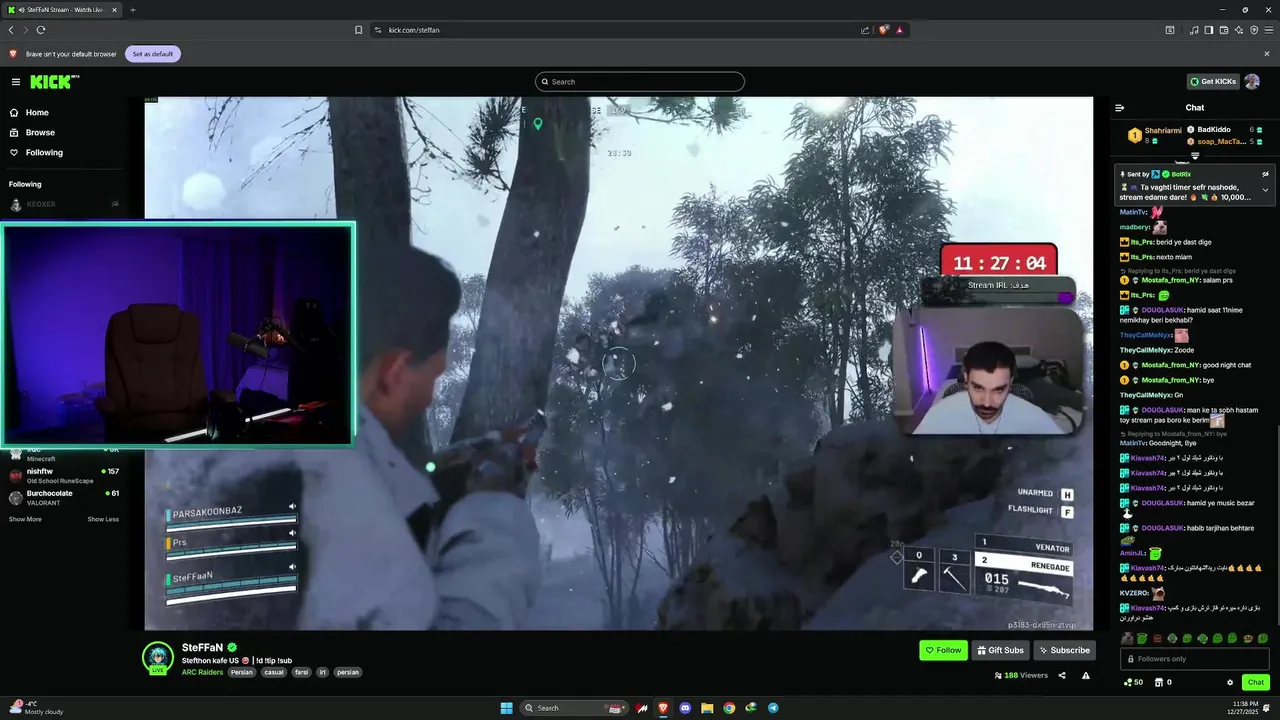Open the shop icon showing 0

click(1163, 682)
